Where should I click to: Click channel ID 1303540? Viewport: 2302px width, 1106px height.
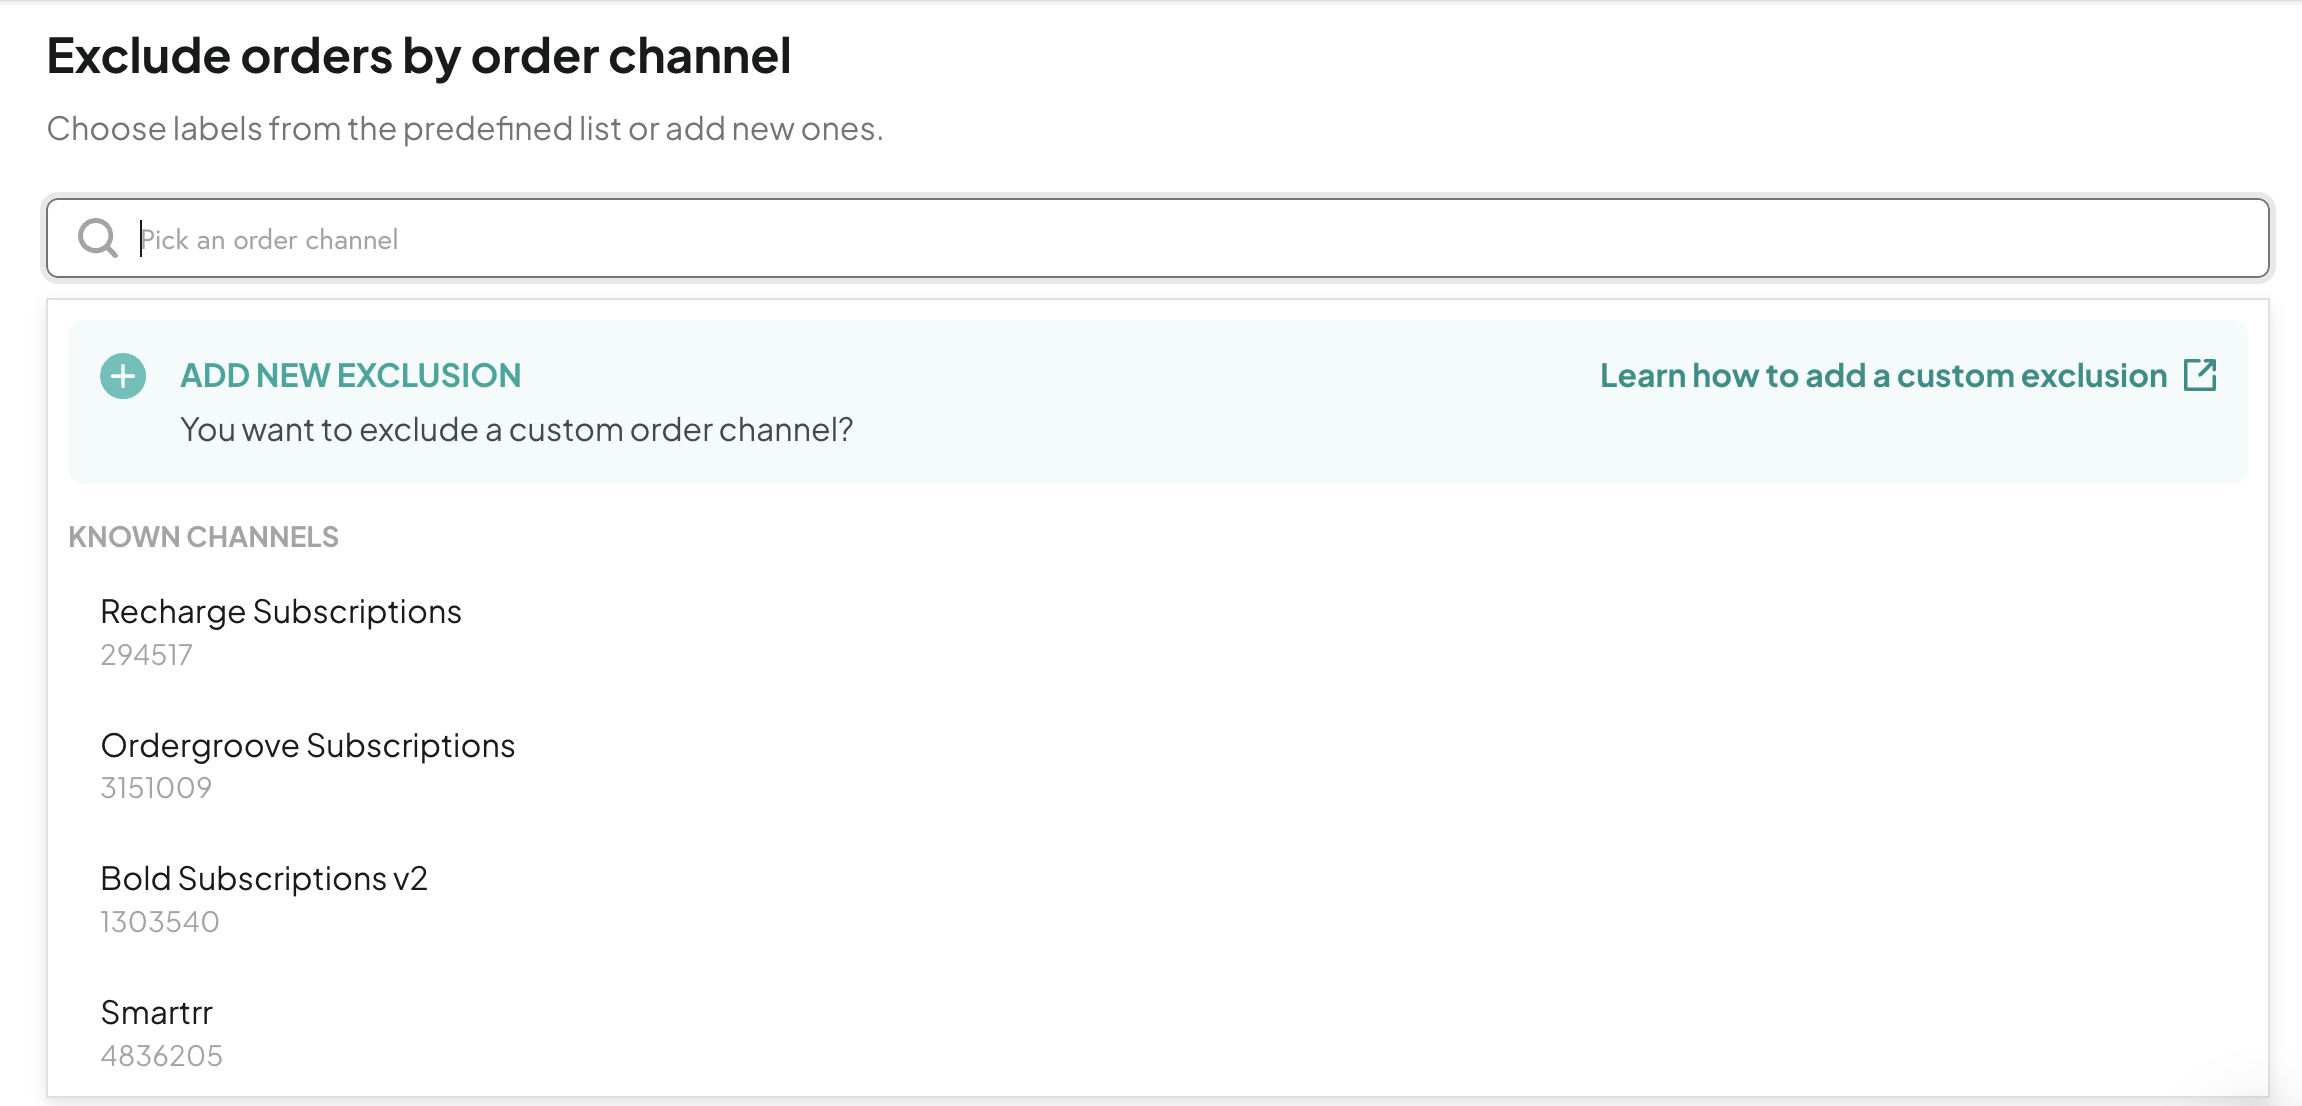coord(160,922)
